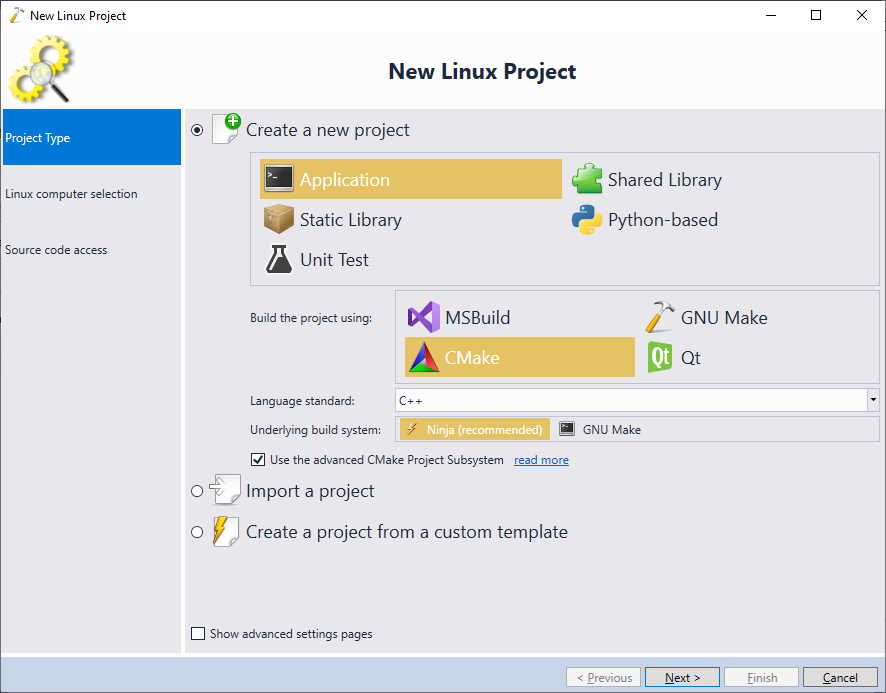Click the Next button
Viewport: 886px width, 693px height.
click(682, 677)
